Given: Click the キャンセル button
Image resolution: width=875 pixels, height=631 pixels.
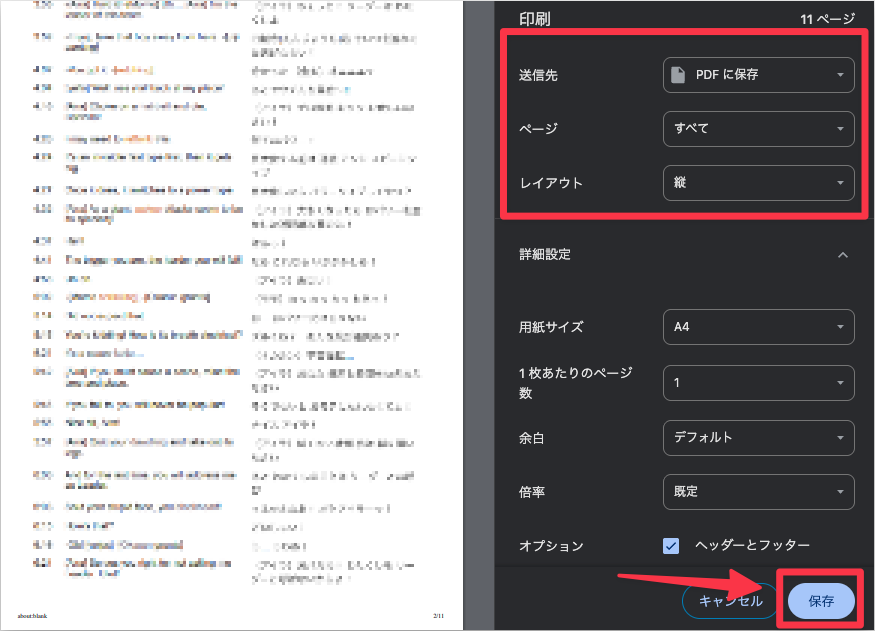Looking at the screenshot, I should pos(729,601).
